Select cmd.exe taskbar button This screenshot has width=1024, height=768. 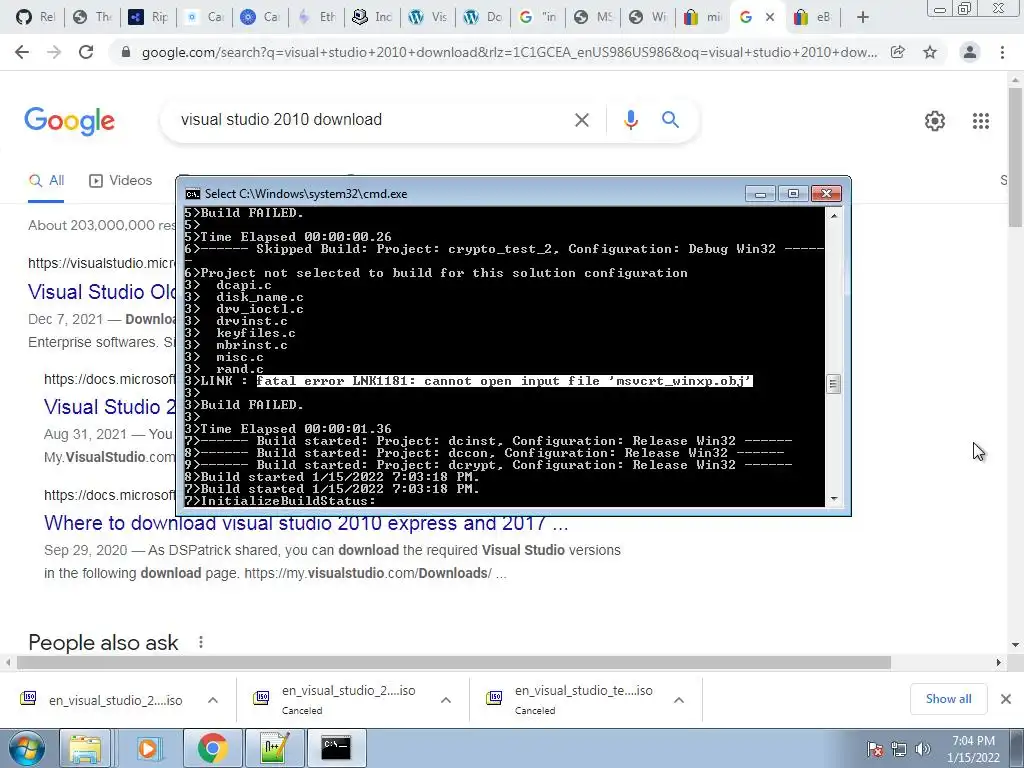pyautogui.click(x=336, y=748)
